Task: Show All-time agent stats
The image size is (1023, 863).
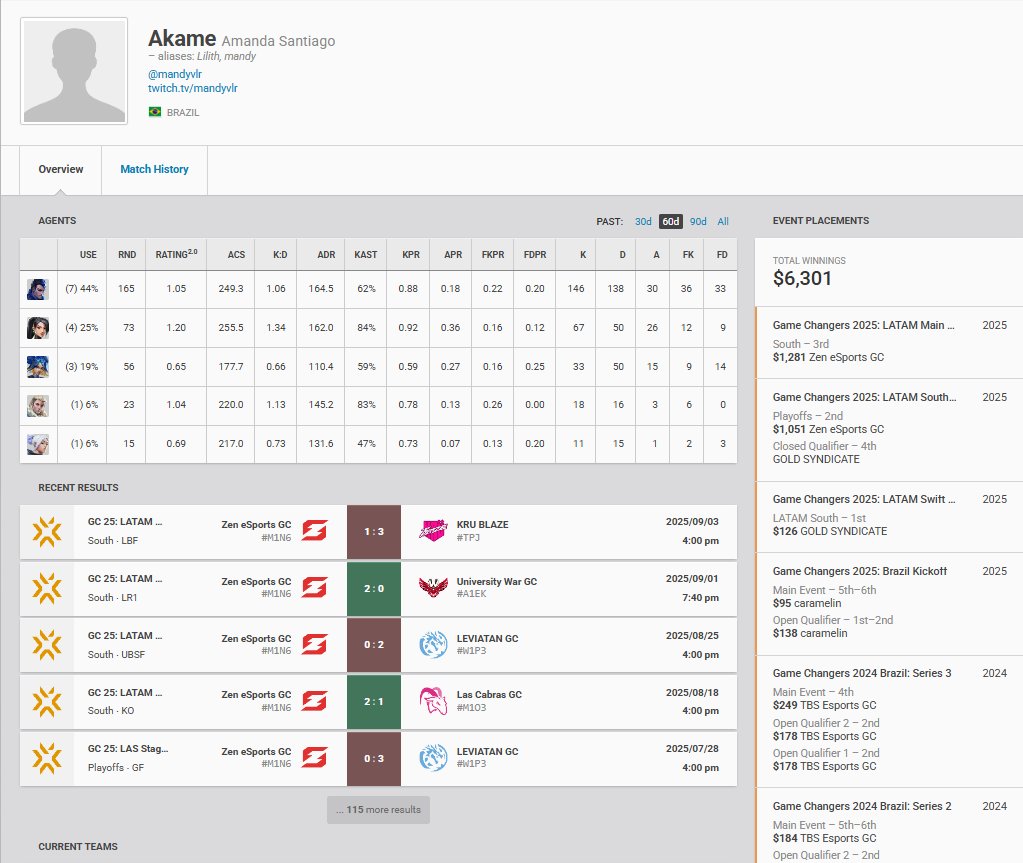Action: [723, 222]
